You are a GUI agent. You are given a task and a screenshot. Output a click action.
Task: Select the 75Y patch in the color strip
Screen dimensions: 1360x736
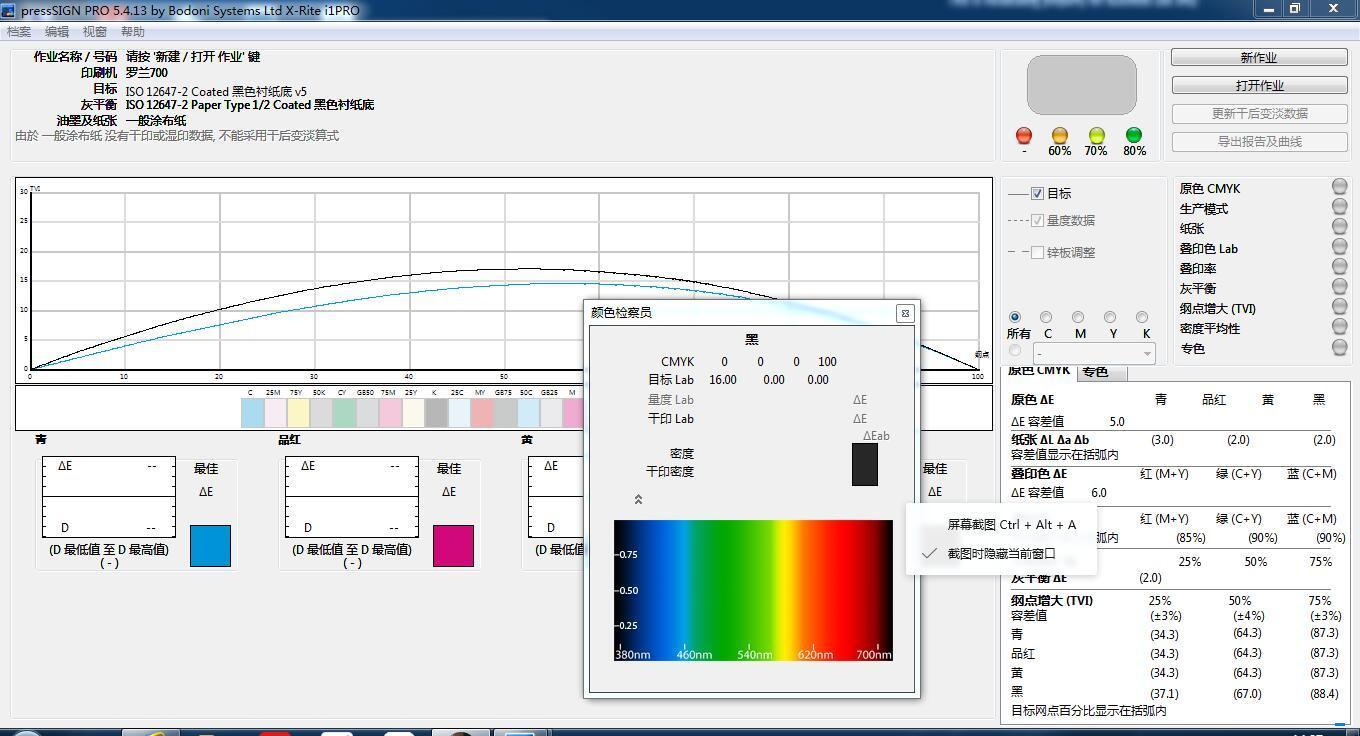[x=298, y=412]
